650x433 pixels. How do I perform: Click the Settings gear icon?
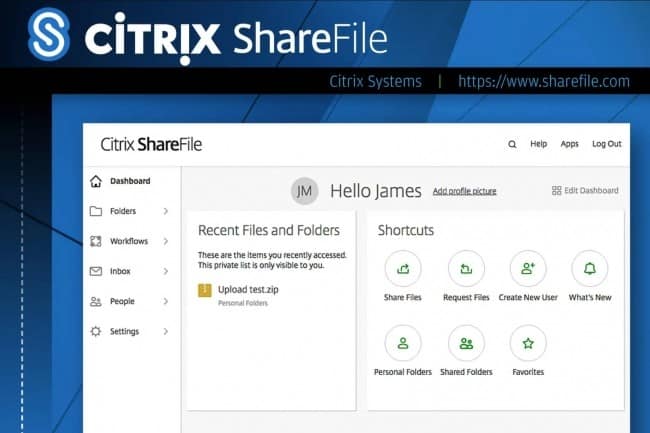96,331
